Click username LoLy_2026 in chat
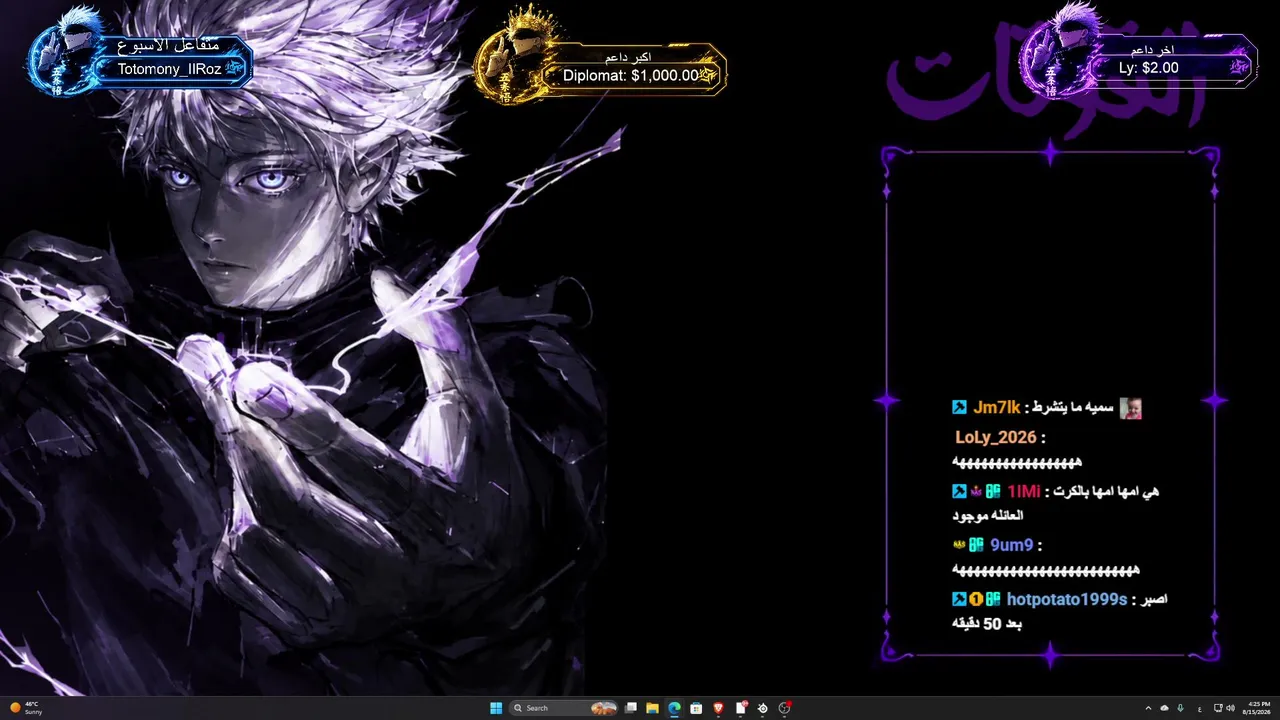This screenshot has width=1280, height=720. pos(996,438)
